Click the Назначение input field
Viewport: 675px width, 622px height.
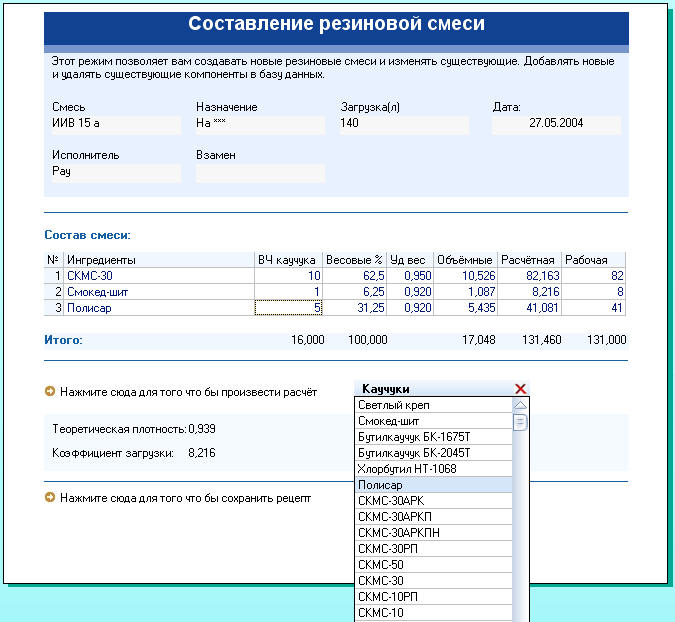[x=260, y=124]
